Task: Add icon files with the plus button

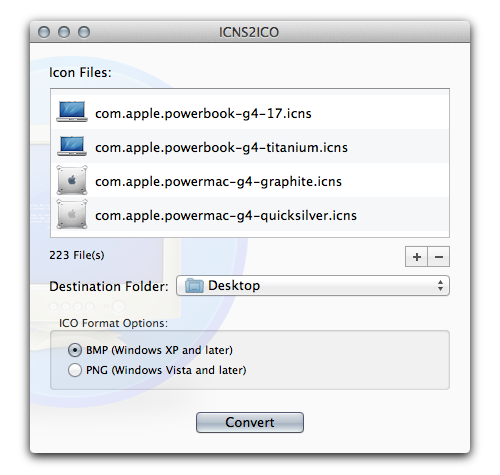Action: (x=416, y=257)
